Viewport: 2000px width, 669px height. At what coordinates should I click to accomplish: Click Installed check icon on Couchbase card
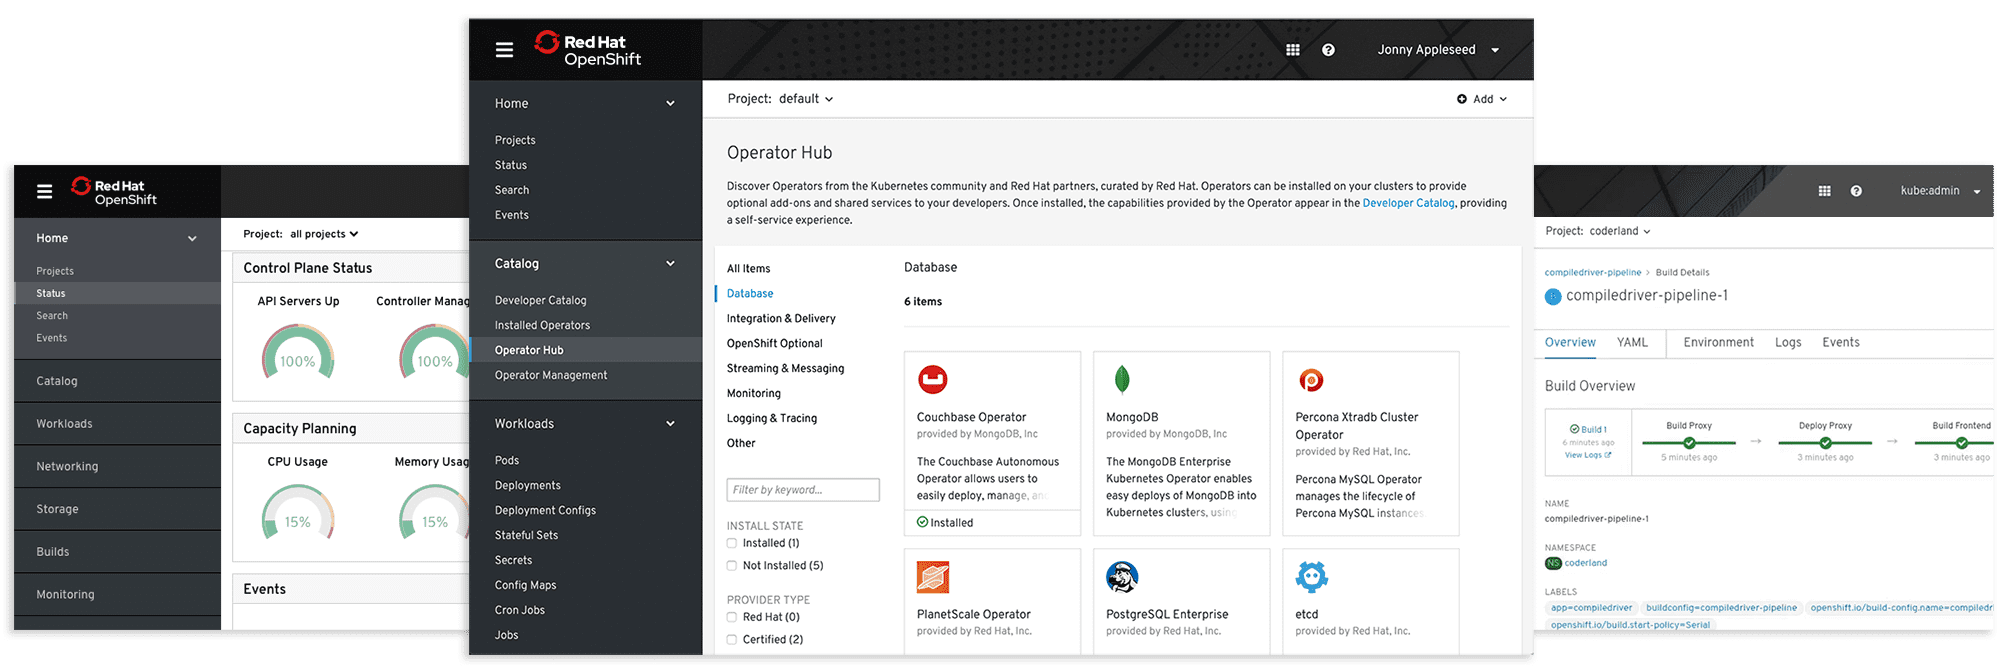[923, 522]
